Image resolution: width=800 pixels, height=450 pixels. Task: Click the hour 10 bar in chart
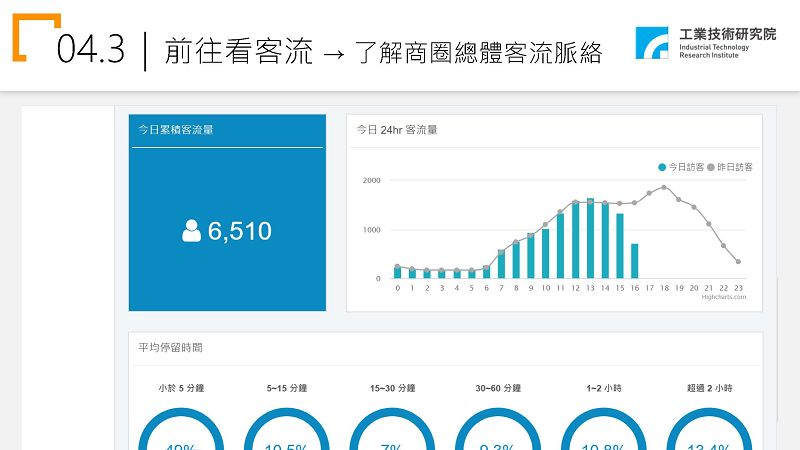click(x=545, y=254)
